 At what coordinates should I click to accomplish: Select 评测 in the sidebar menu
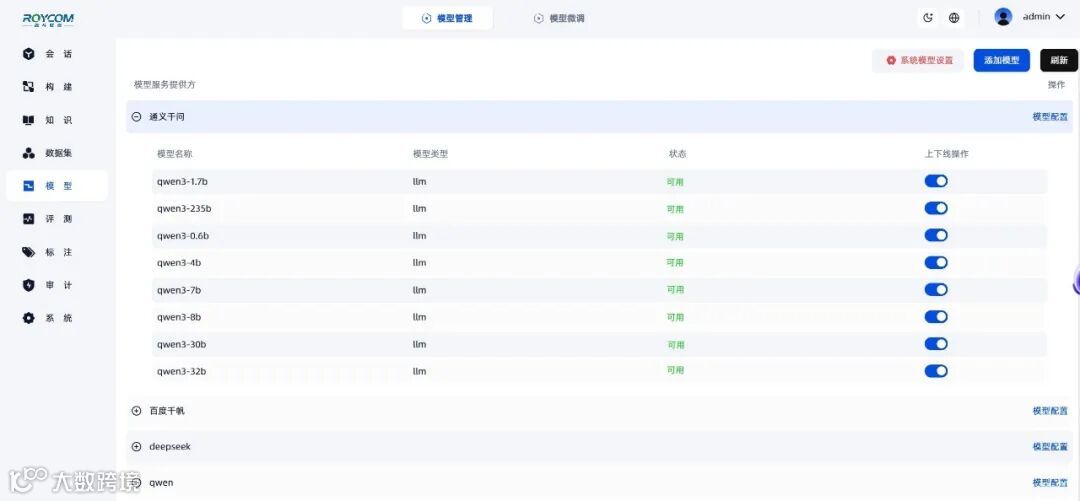click(59, 219)
